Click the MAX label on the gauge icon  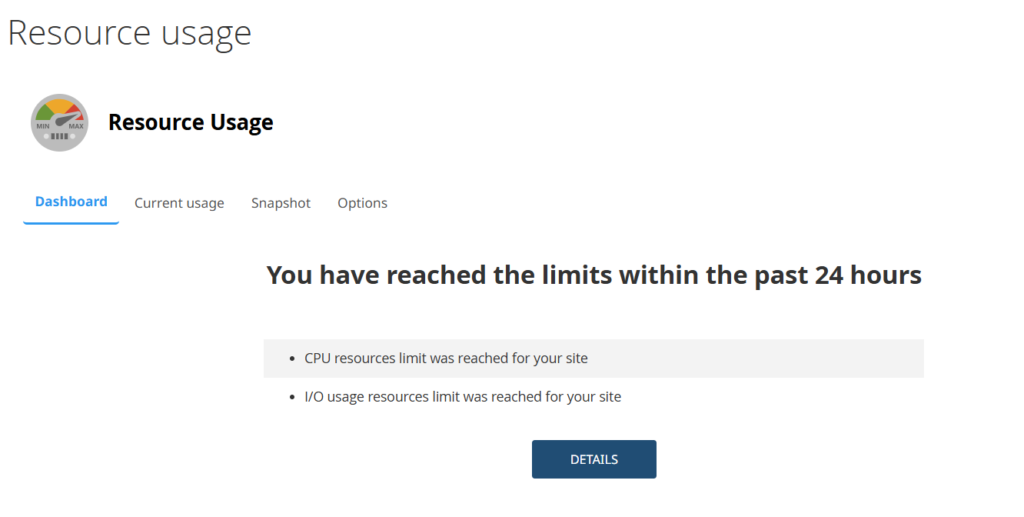pyautogui.click(x=76, y=126)
